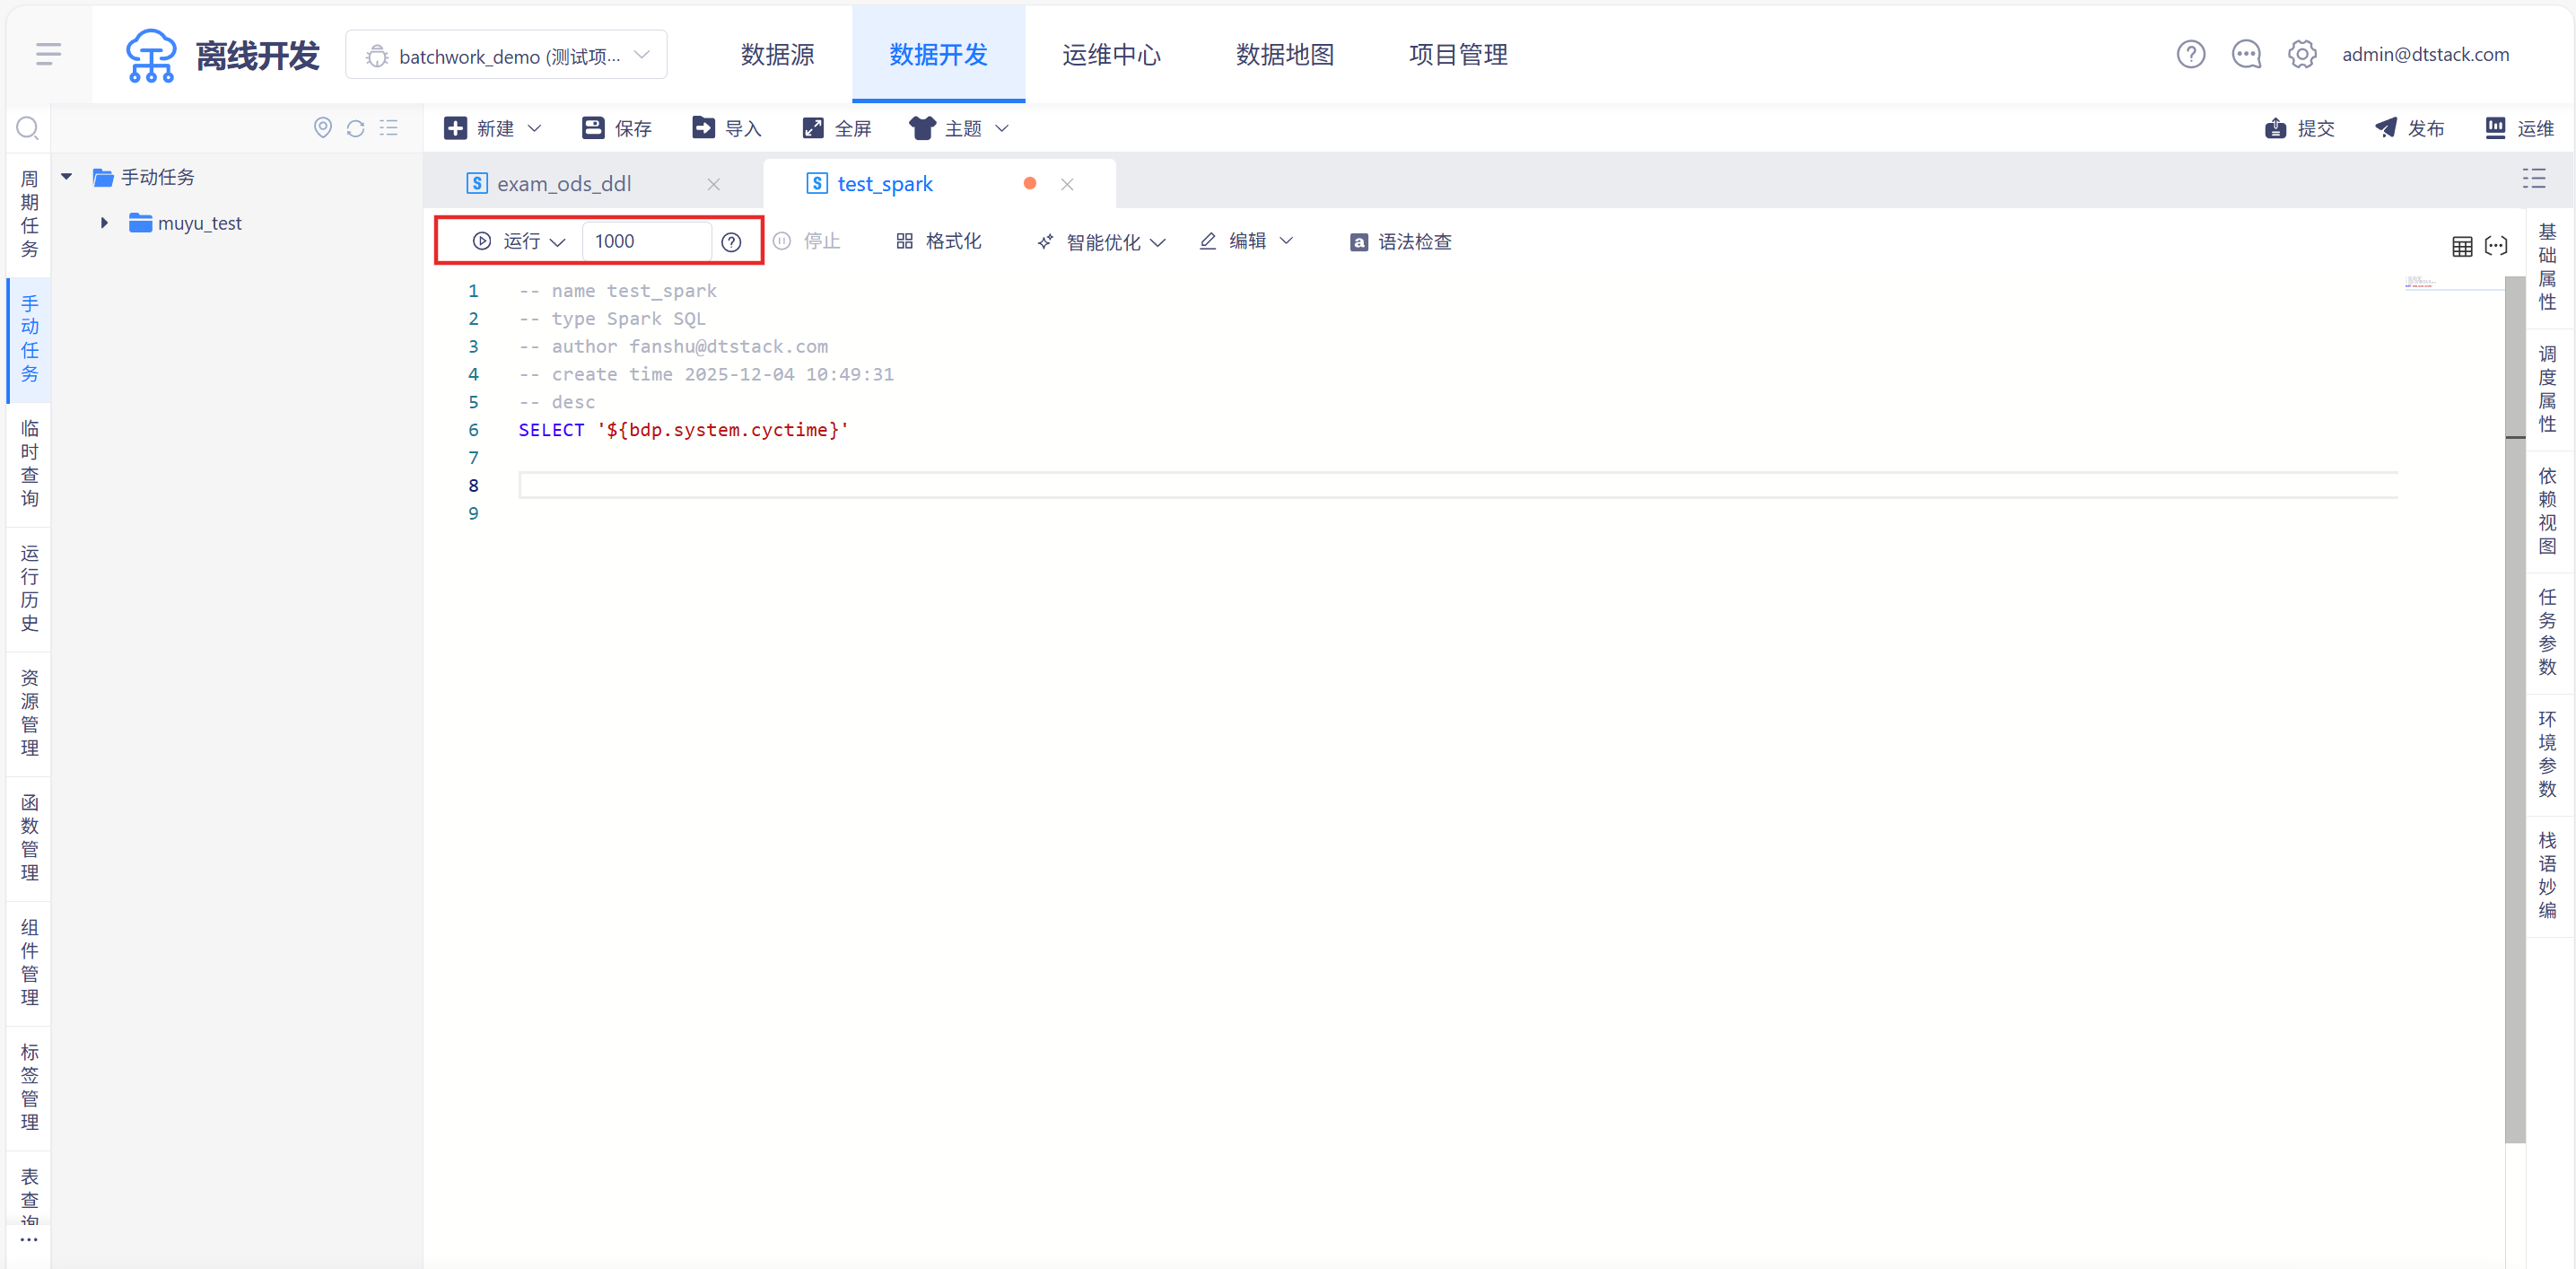Click the 语法检查 syntax check button
2576x1269 pixels.
(x=1401, y=242)
